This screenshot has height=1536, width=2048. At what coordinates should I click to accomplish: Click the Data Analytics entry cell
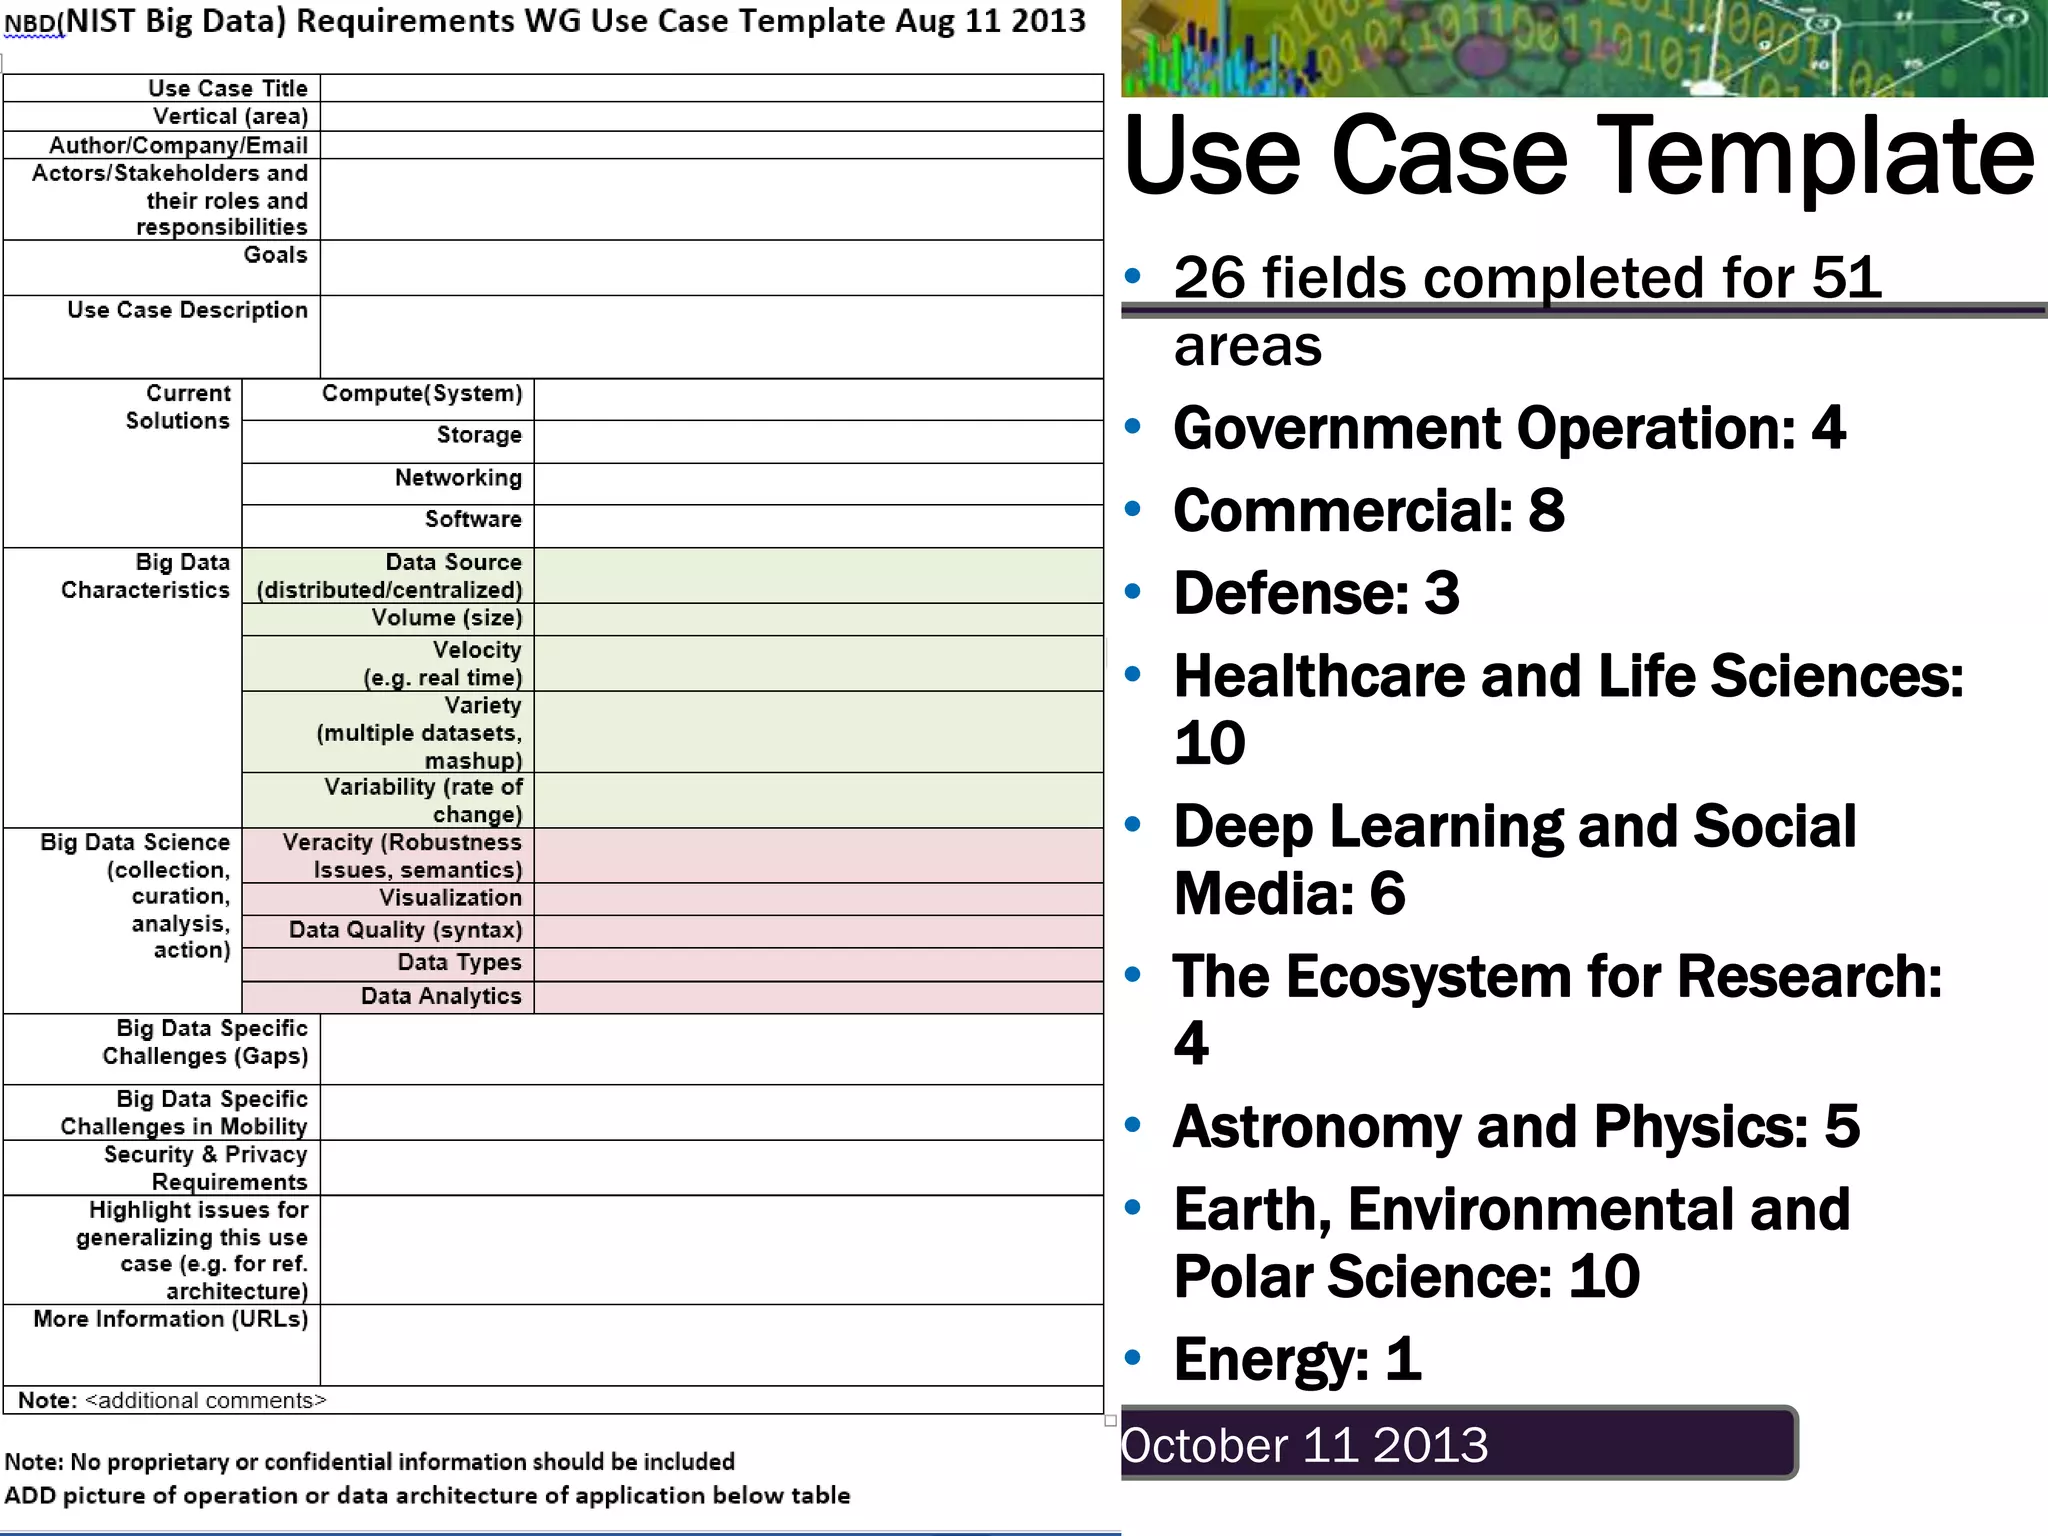pos(818,997)
